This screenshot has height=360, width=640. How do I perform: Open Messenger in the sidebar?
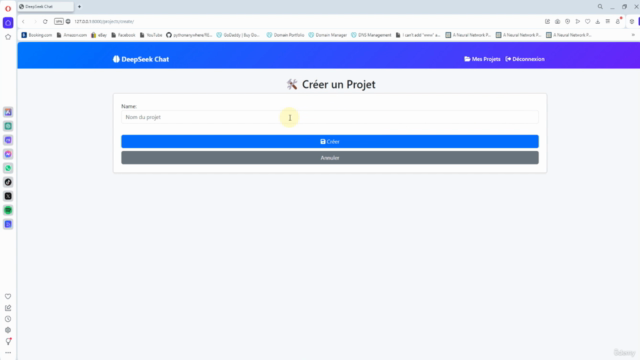[x=8, y=154]
